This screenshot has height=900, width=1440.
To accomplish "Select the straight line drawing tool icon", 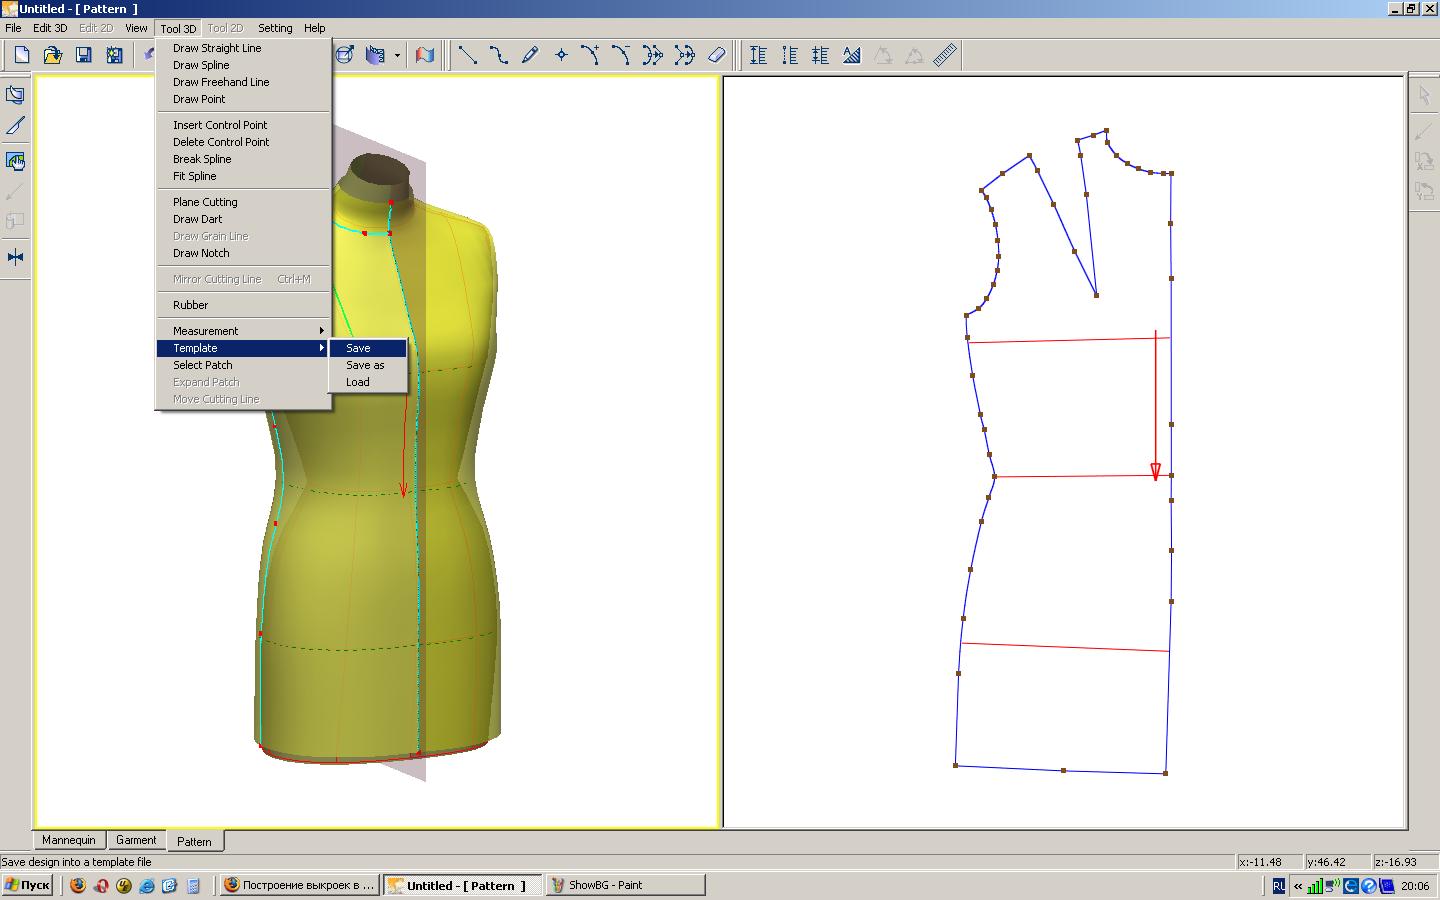I will (467, 55).
